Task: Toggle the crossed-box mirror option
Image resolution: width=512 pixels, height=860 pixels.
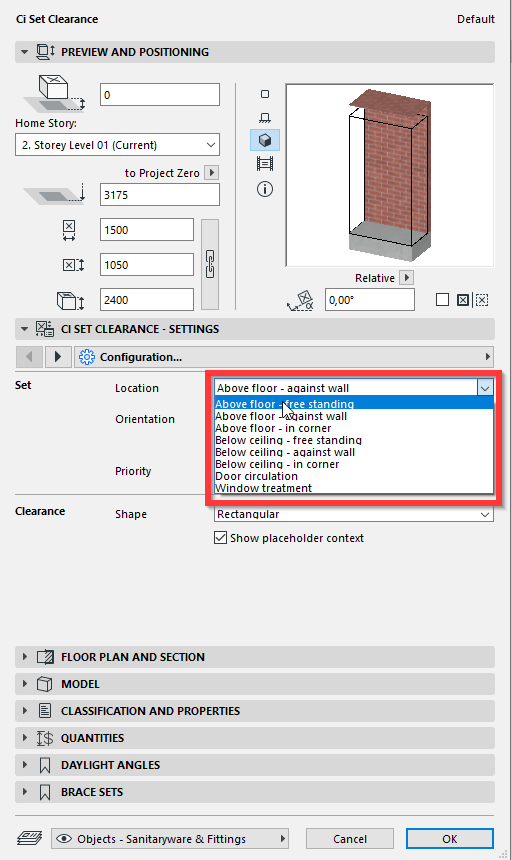Action: click(463, 300)
